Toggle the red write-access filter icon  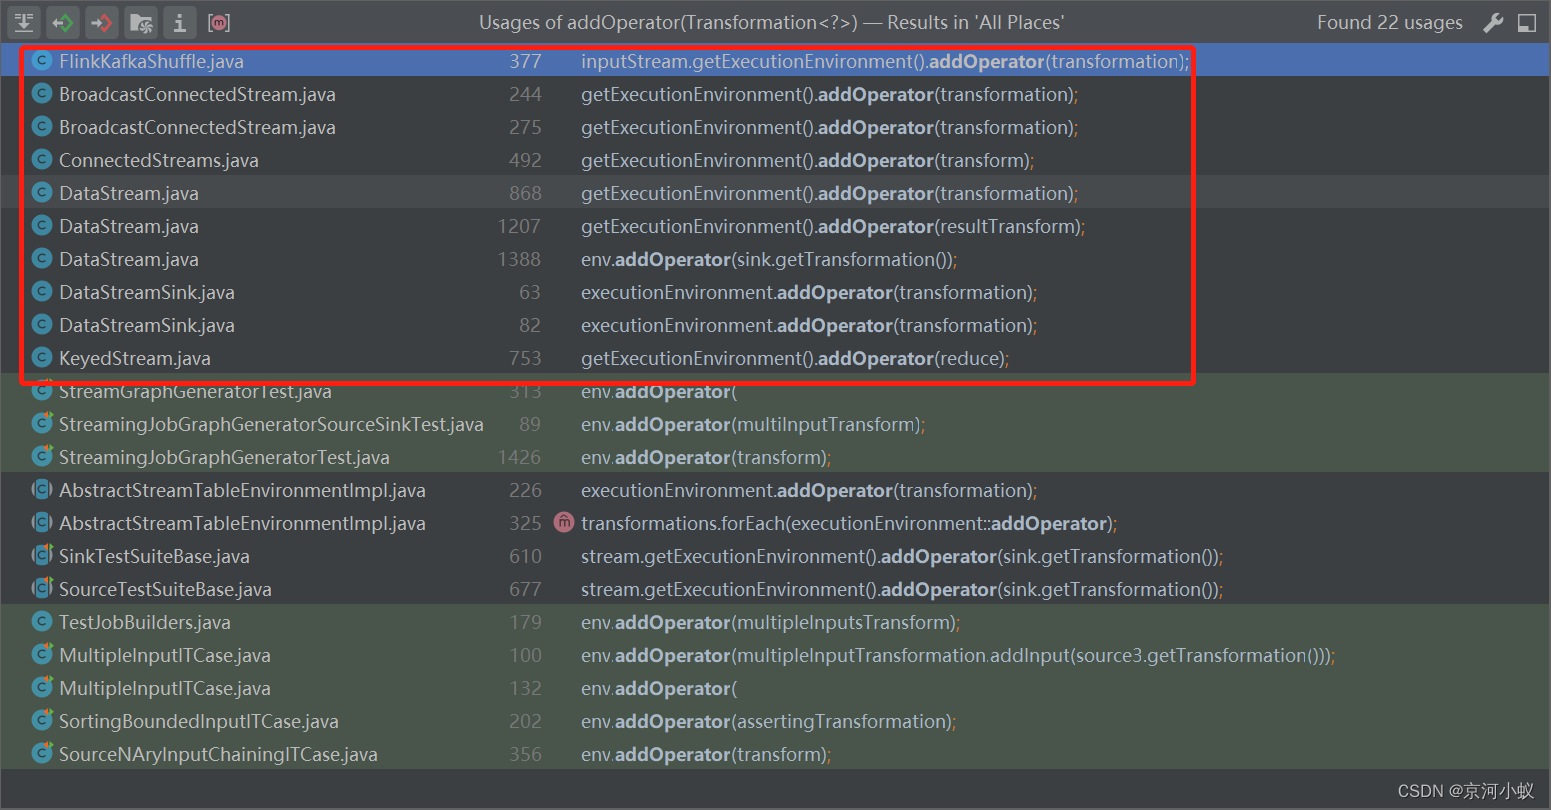102,22
